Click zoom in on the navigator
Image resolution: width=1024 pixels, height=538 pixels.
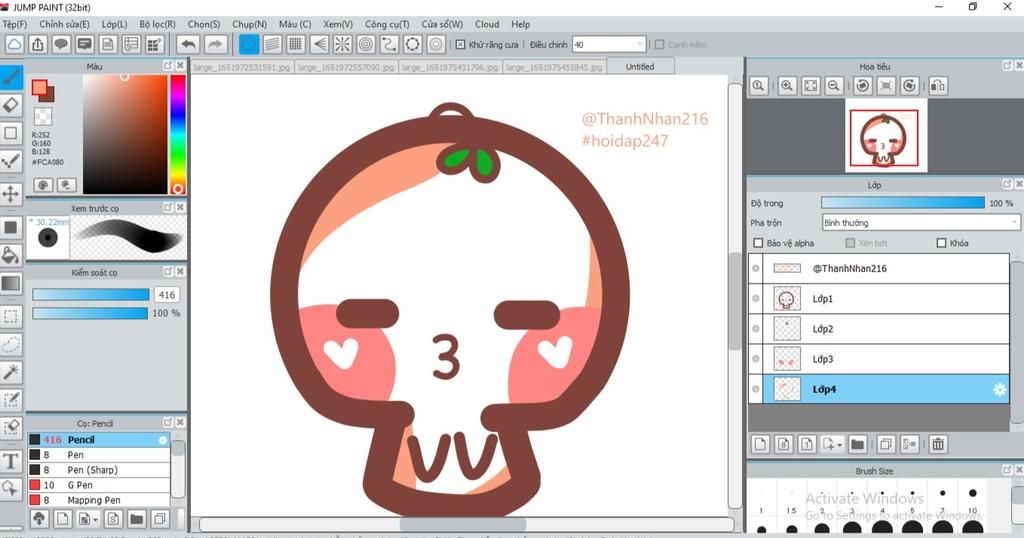click(x=787, y=86)
